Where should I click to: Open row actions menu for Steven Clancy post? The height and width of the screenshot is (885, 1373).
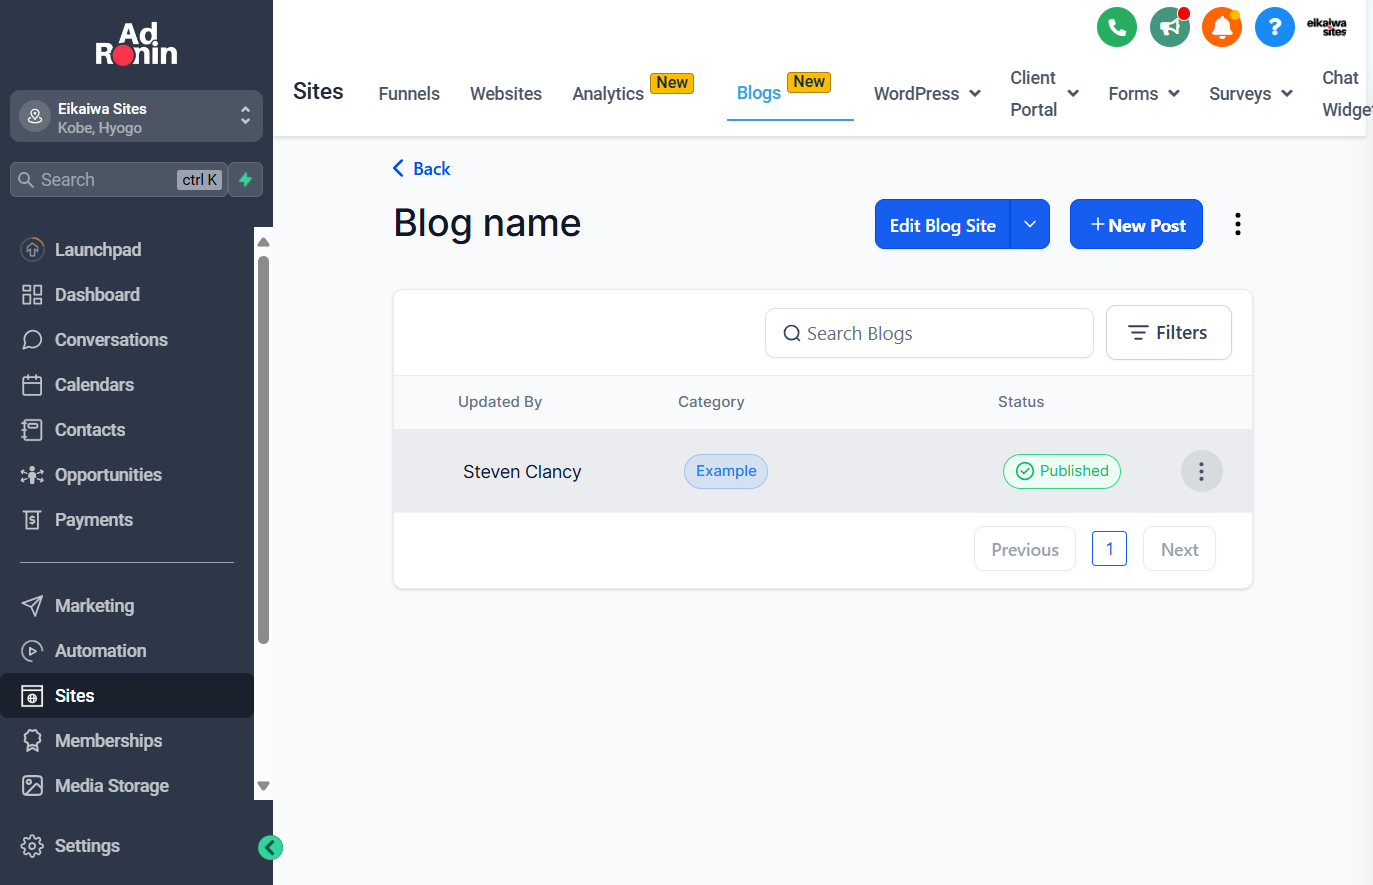[x=1202, y=471]
